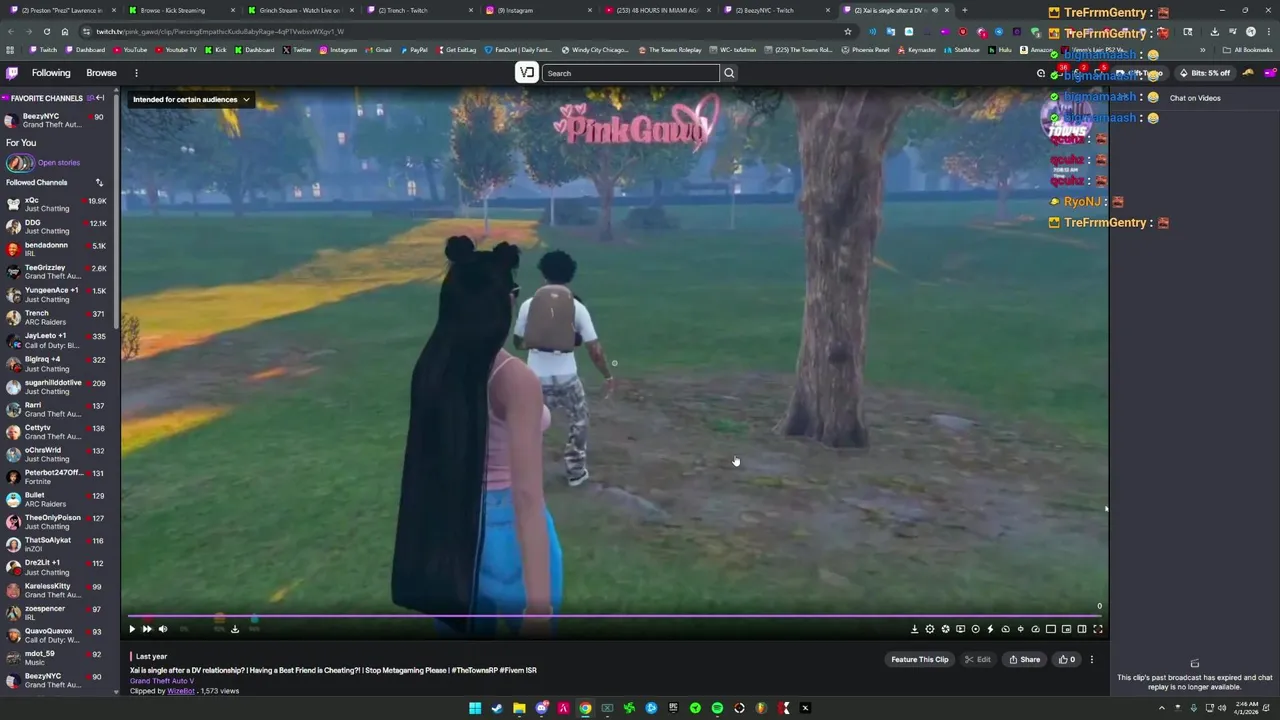Open sugarhilddotlive channel in sidebar
Screen dimensions: 1280x720
tap(57, 387)
